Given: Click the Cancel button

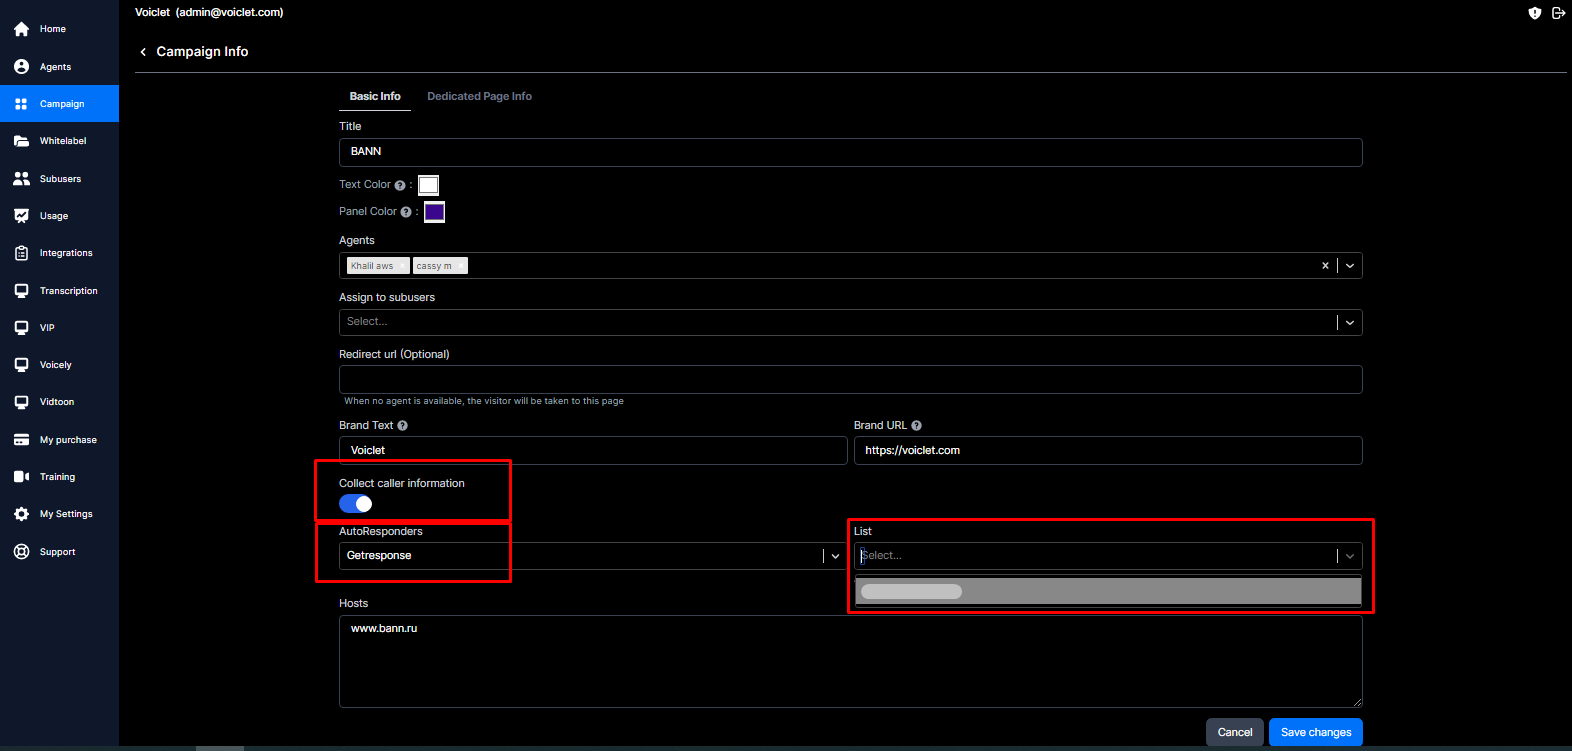Looking at the screenshot, I should point(1235,732).
